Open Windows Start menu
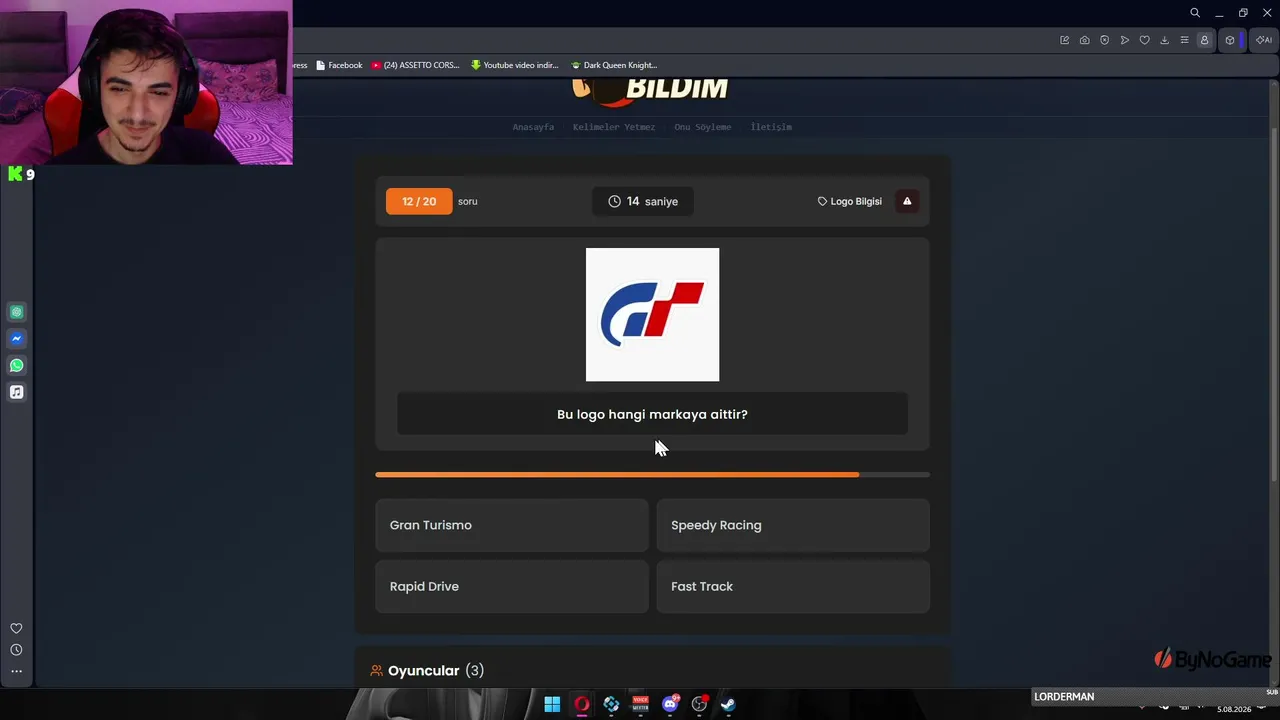Viewport: 1280px width, 720px height. tap(552, 704)
